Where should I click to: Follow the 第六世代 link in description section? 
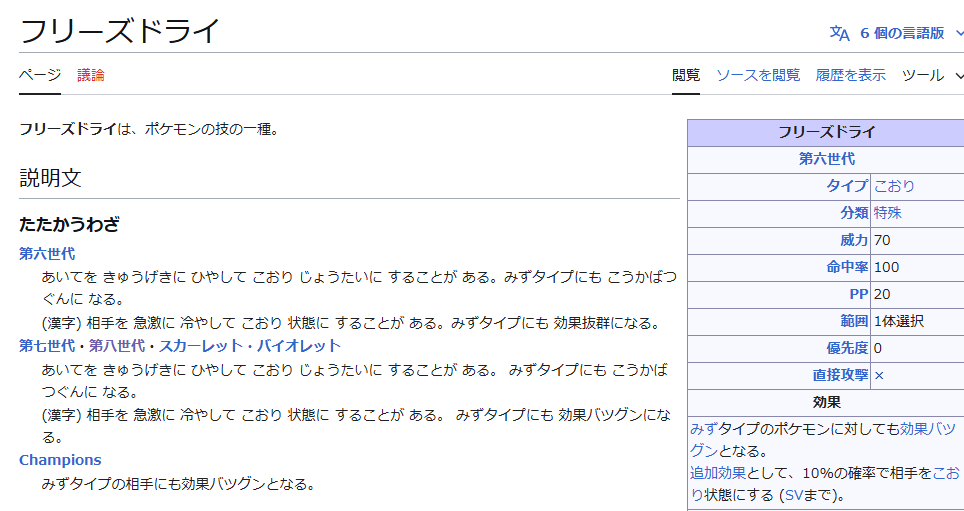(x=47, y=253)
